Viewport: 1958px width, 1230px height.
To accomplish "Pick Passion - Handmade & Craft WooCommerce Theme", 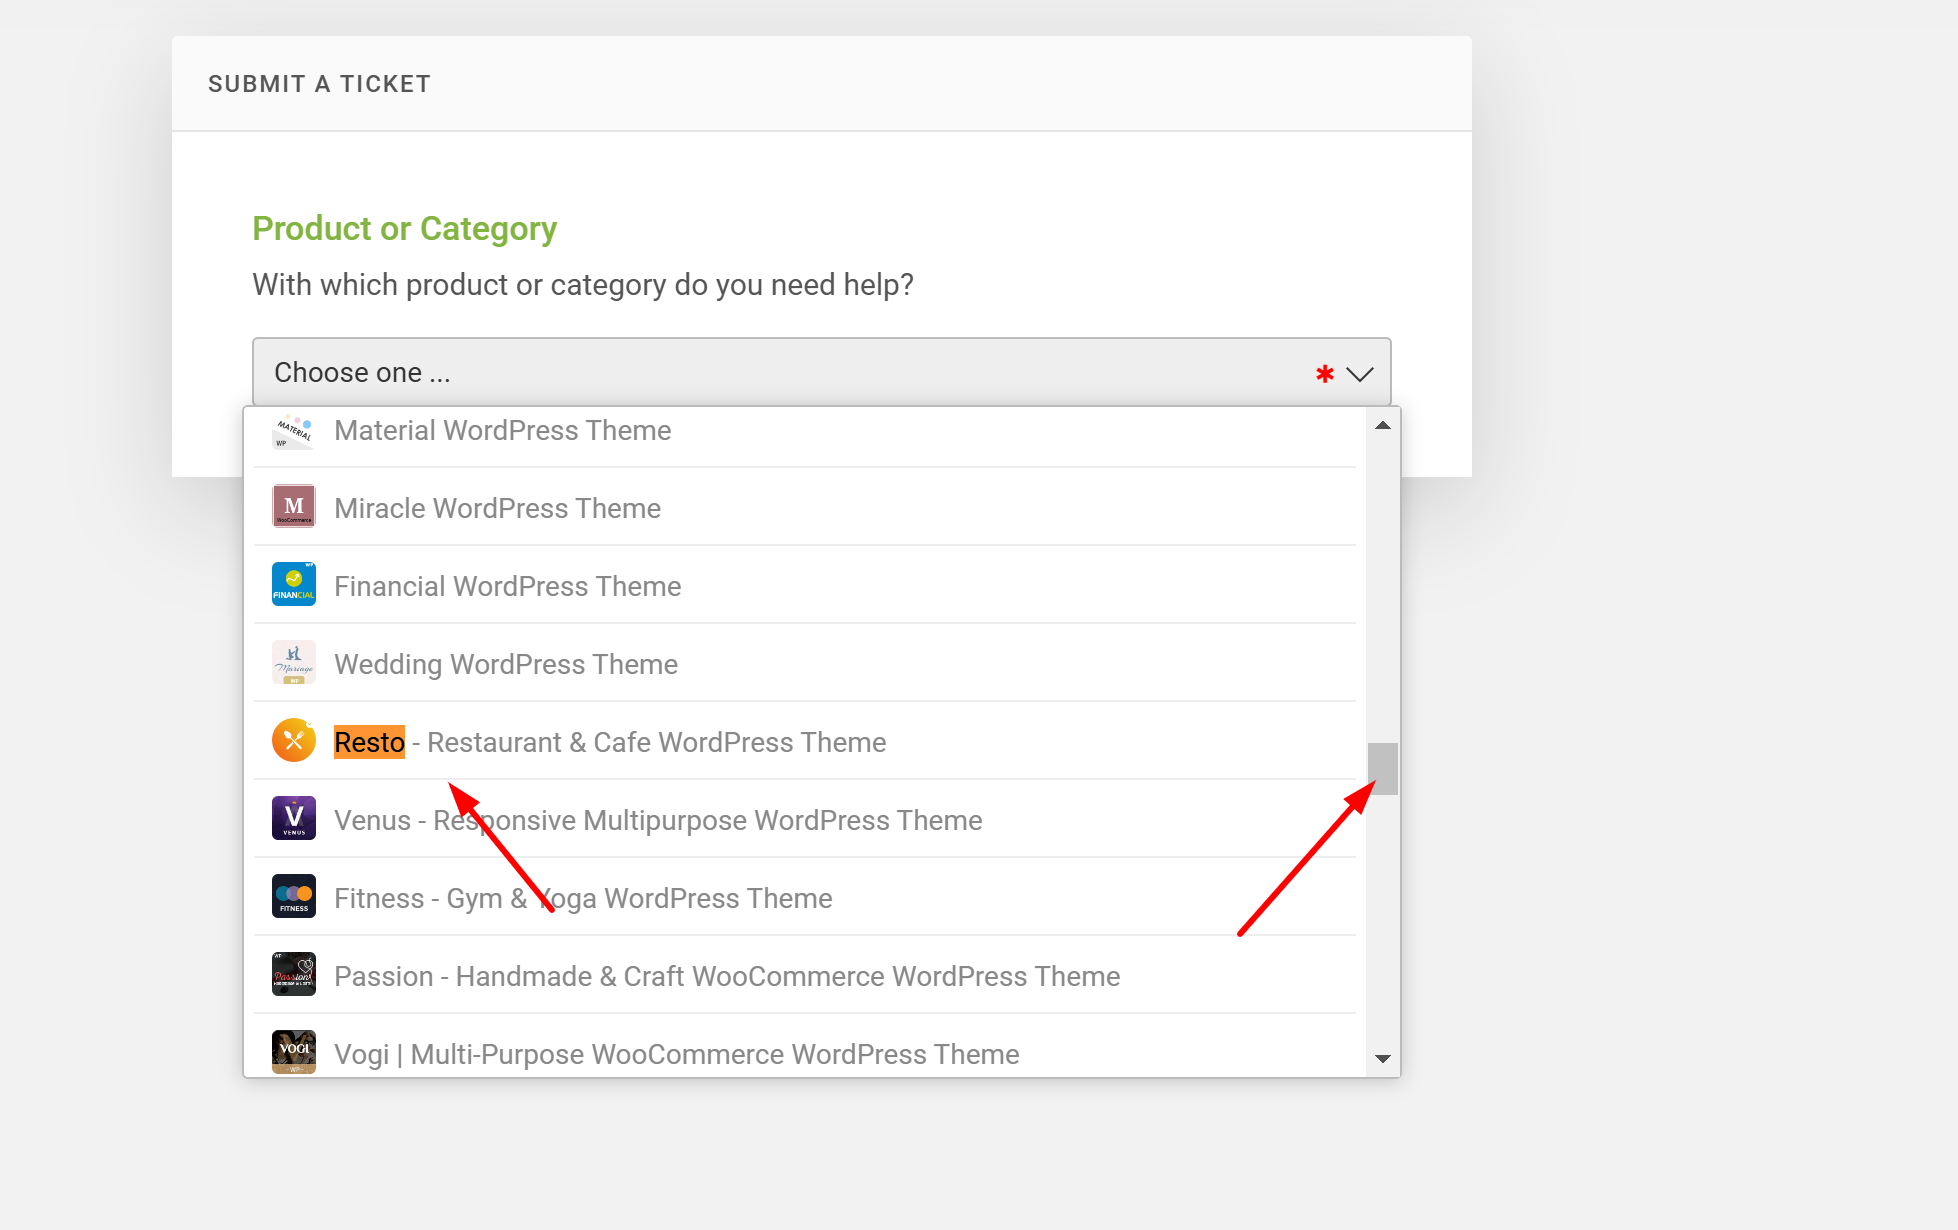I will coord(805,975).
